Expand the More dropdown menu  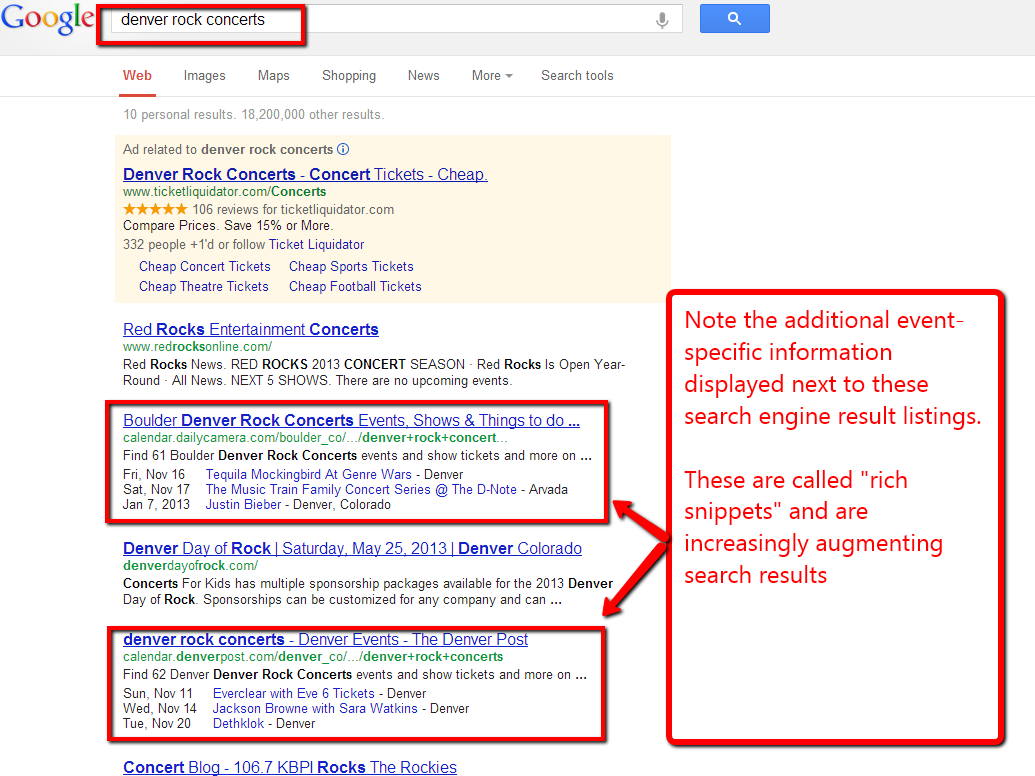coord(492,76)
